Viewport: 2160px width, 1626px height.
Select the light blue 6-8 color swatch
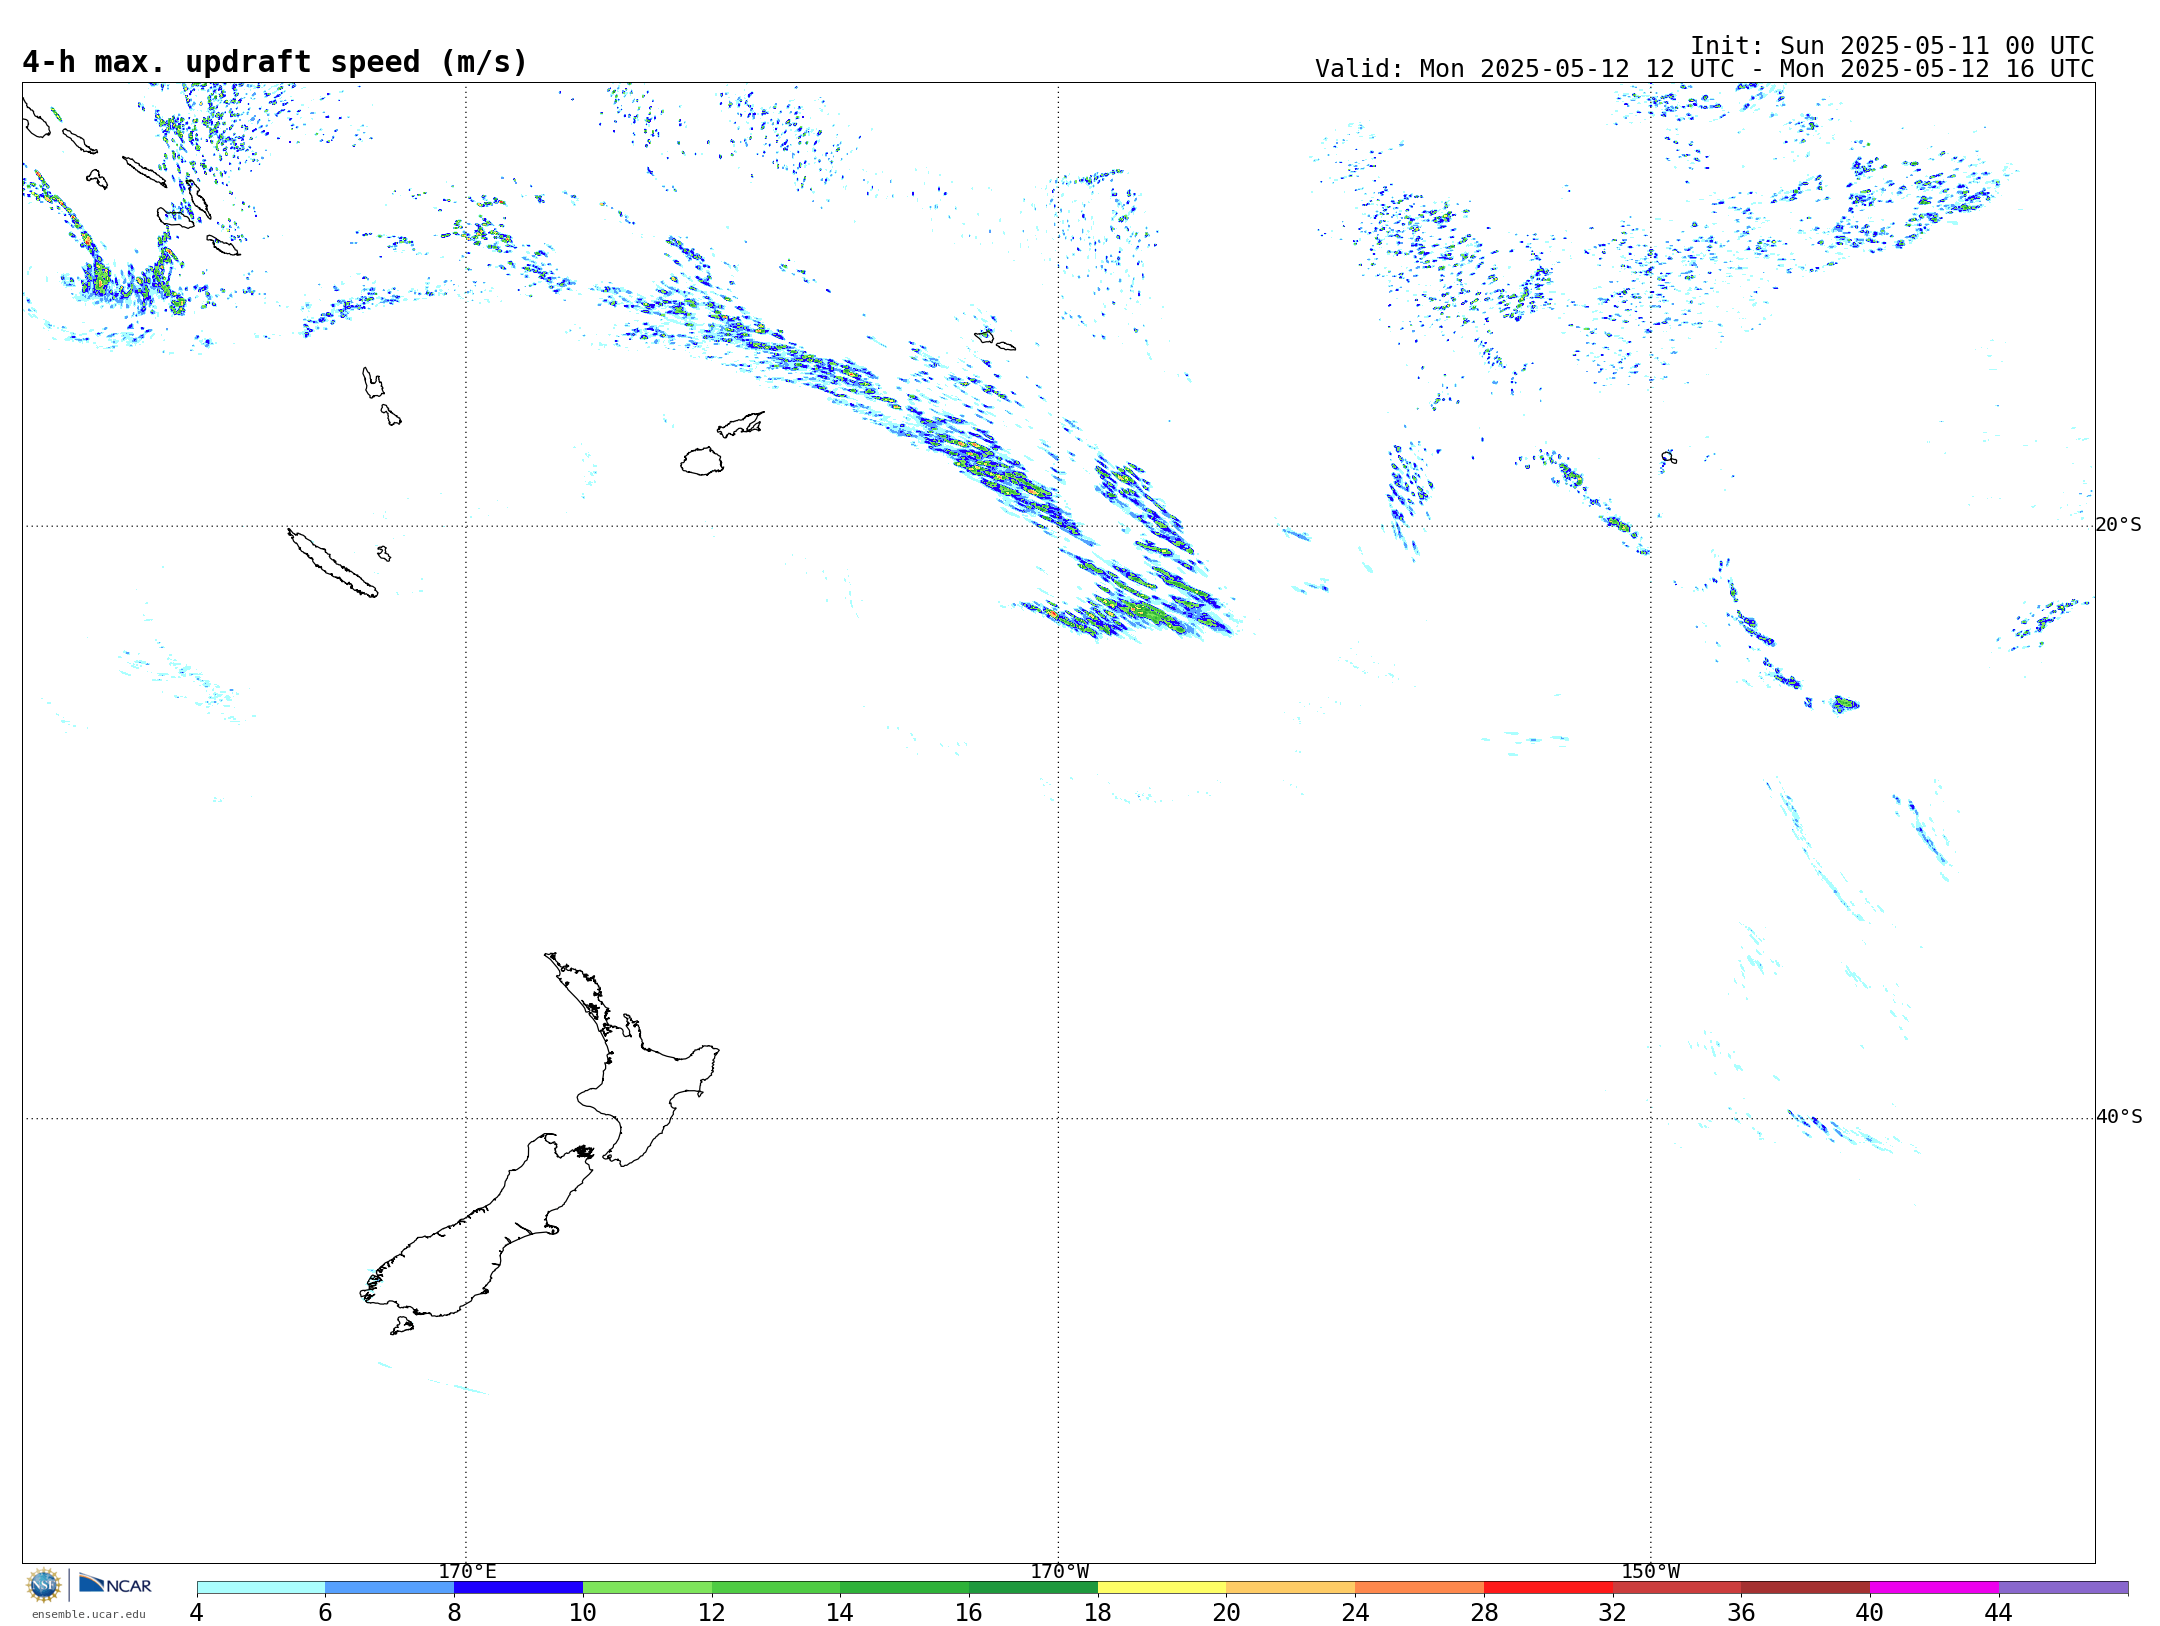pyautogui.click(x=390, y=1588)
